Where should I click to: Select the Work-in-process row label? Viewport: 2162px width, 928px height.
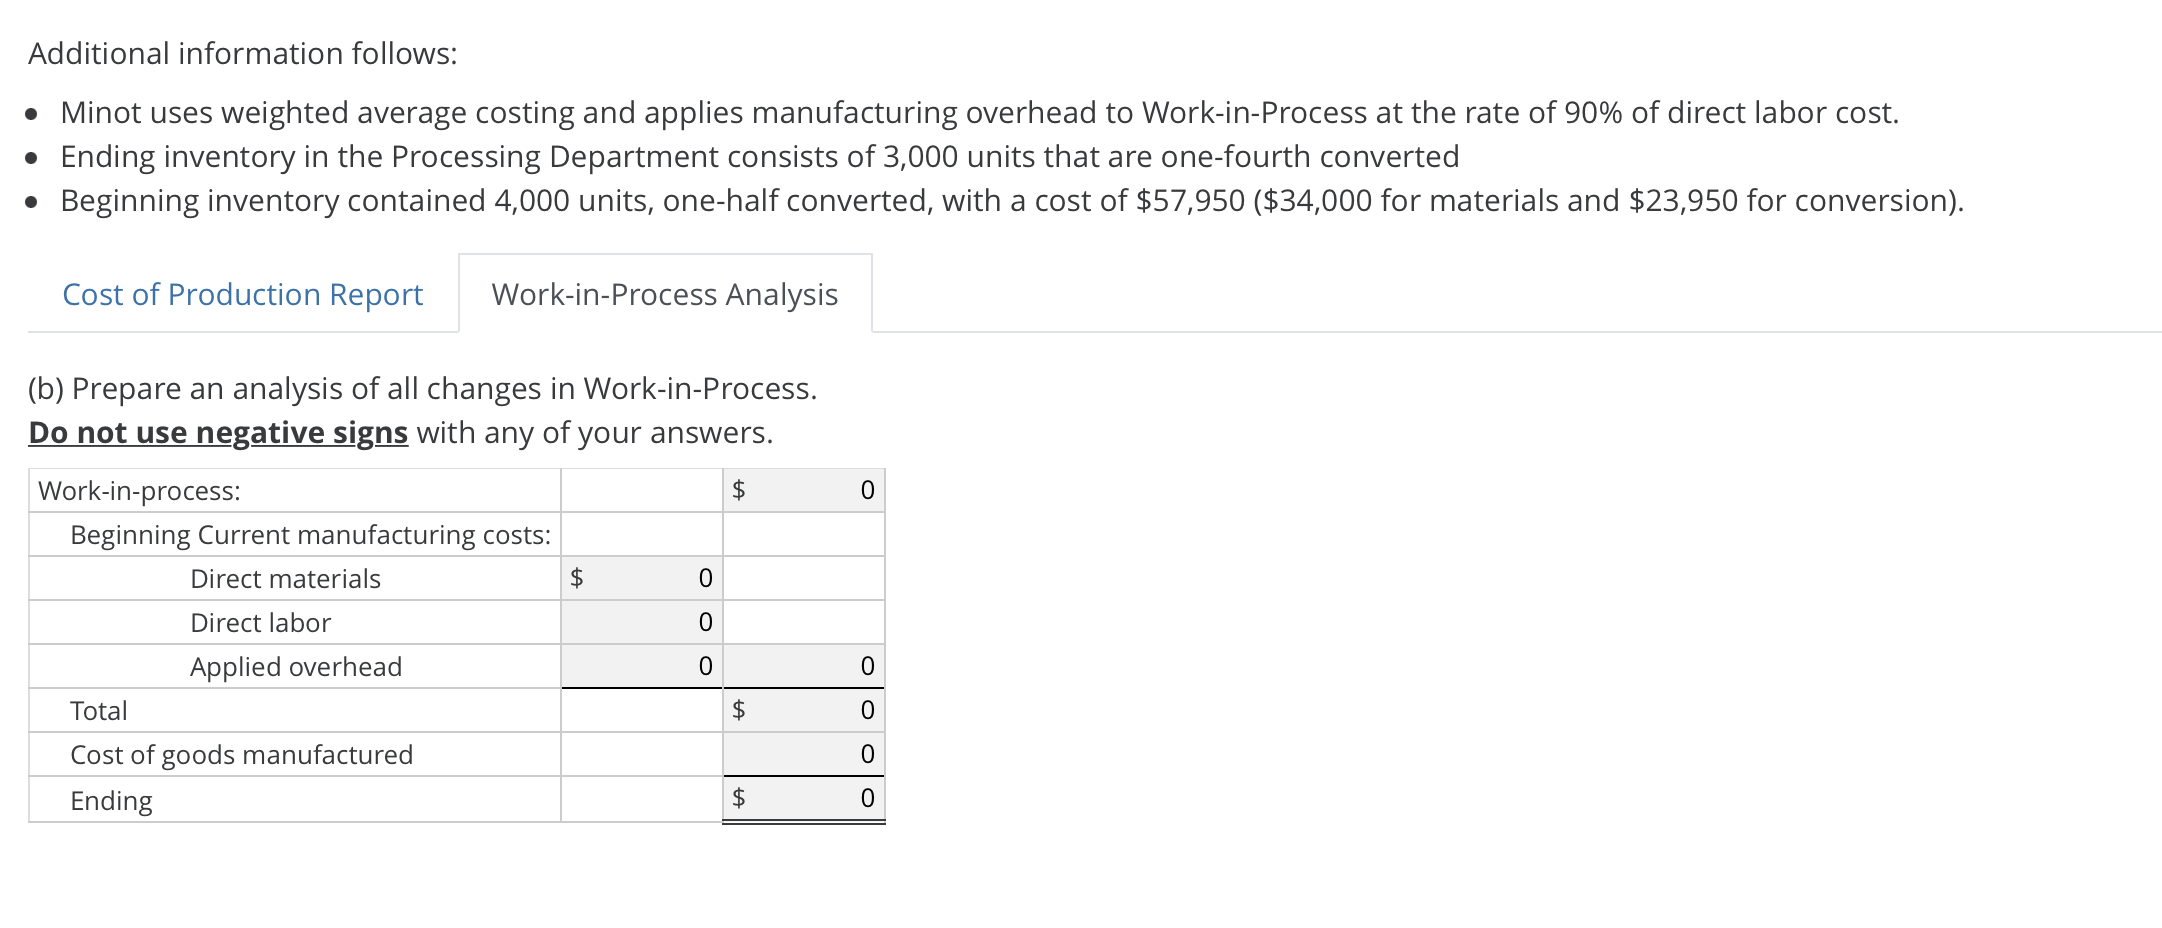[x=140, y=490]
